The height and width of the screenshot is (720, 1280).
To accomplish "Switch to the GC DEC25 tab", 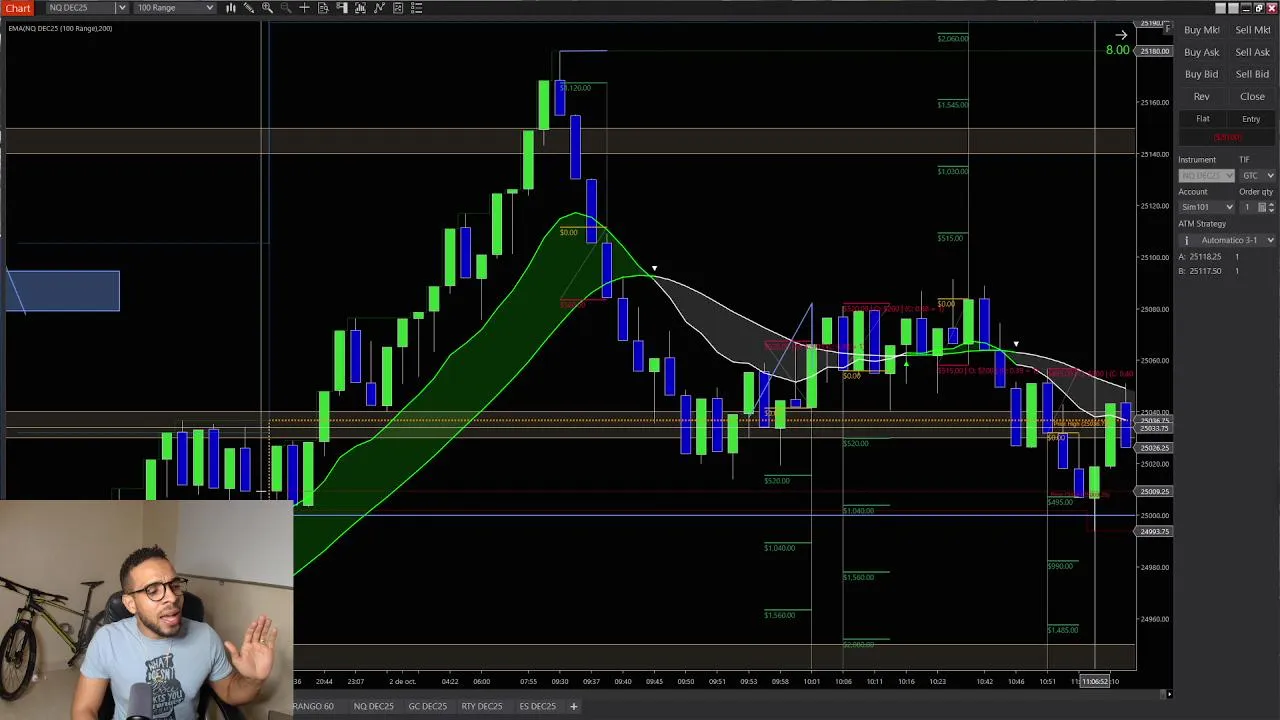I will tap(427, 706).
